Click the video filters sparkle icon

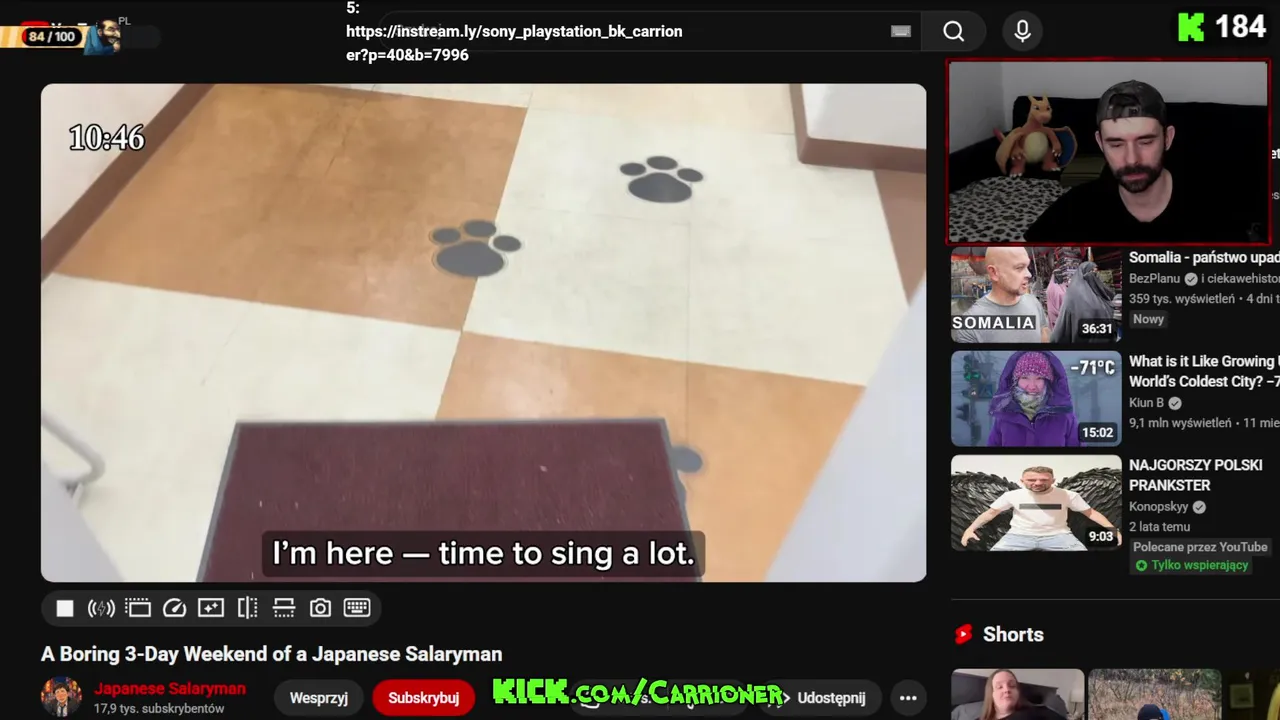click(x=211, y=608)
